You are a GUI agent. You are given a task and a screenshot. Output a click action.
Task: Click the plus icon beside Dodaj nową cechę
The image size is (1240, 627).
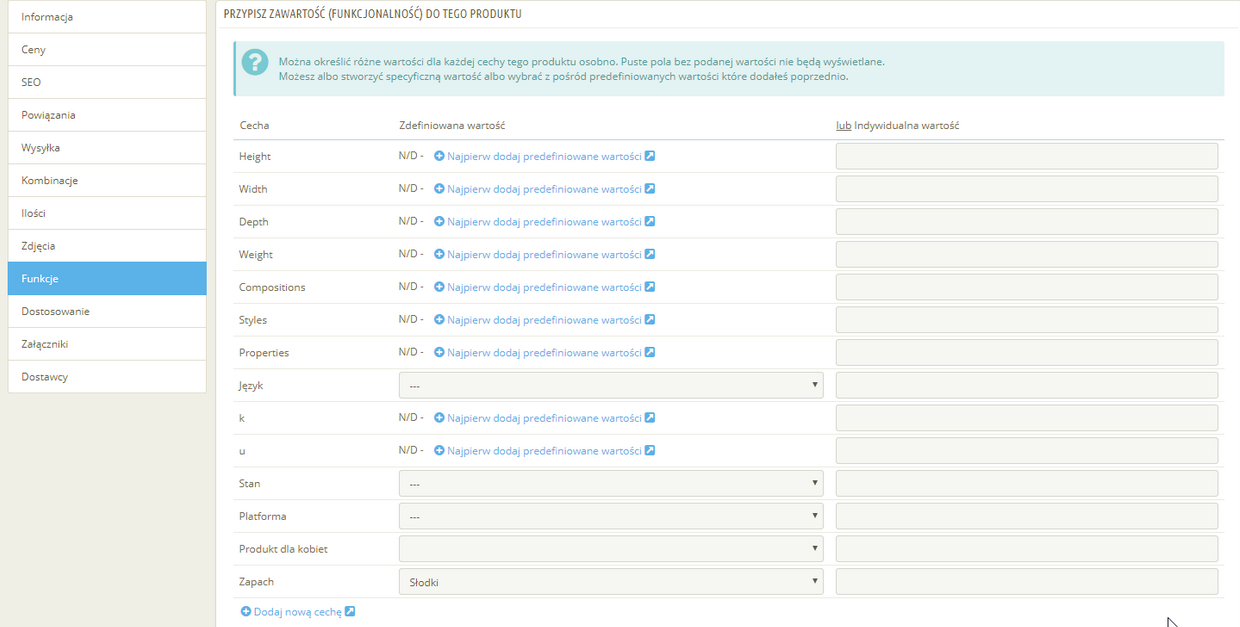tap(246, 611)
